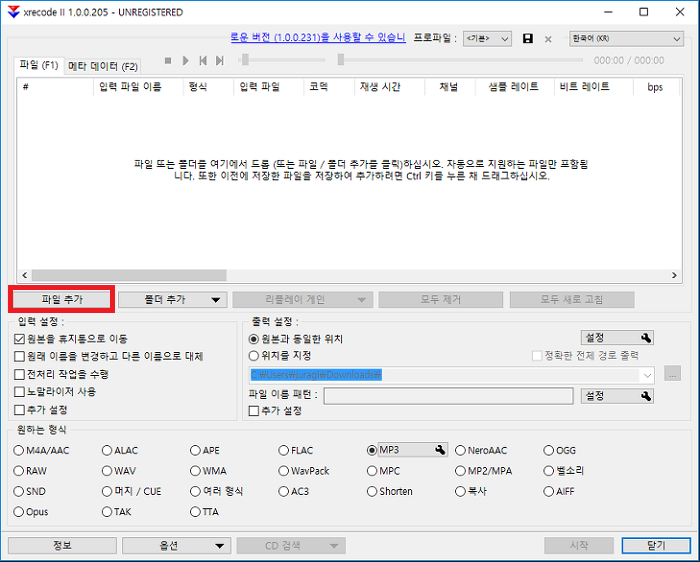The height and width of the screenshot is (562, 700).
Task: Select WMA output format
Action: (195, 471)
